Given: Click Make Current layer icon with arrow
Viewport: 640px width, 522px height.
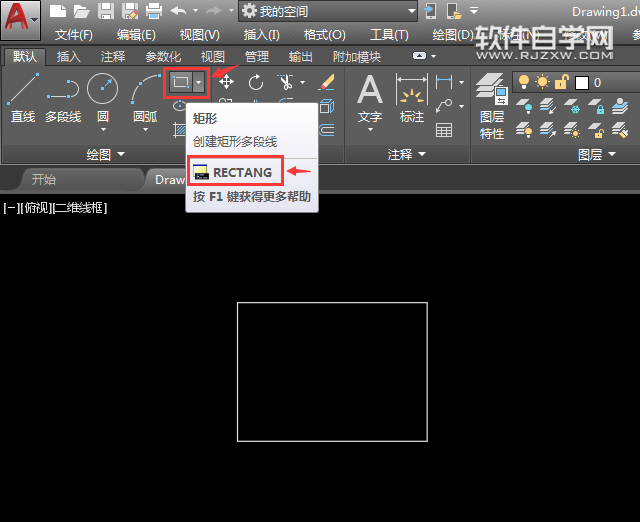Looking at the screenshot, I should click(548, 106).
